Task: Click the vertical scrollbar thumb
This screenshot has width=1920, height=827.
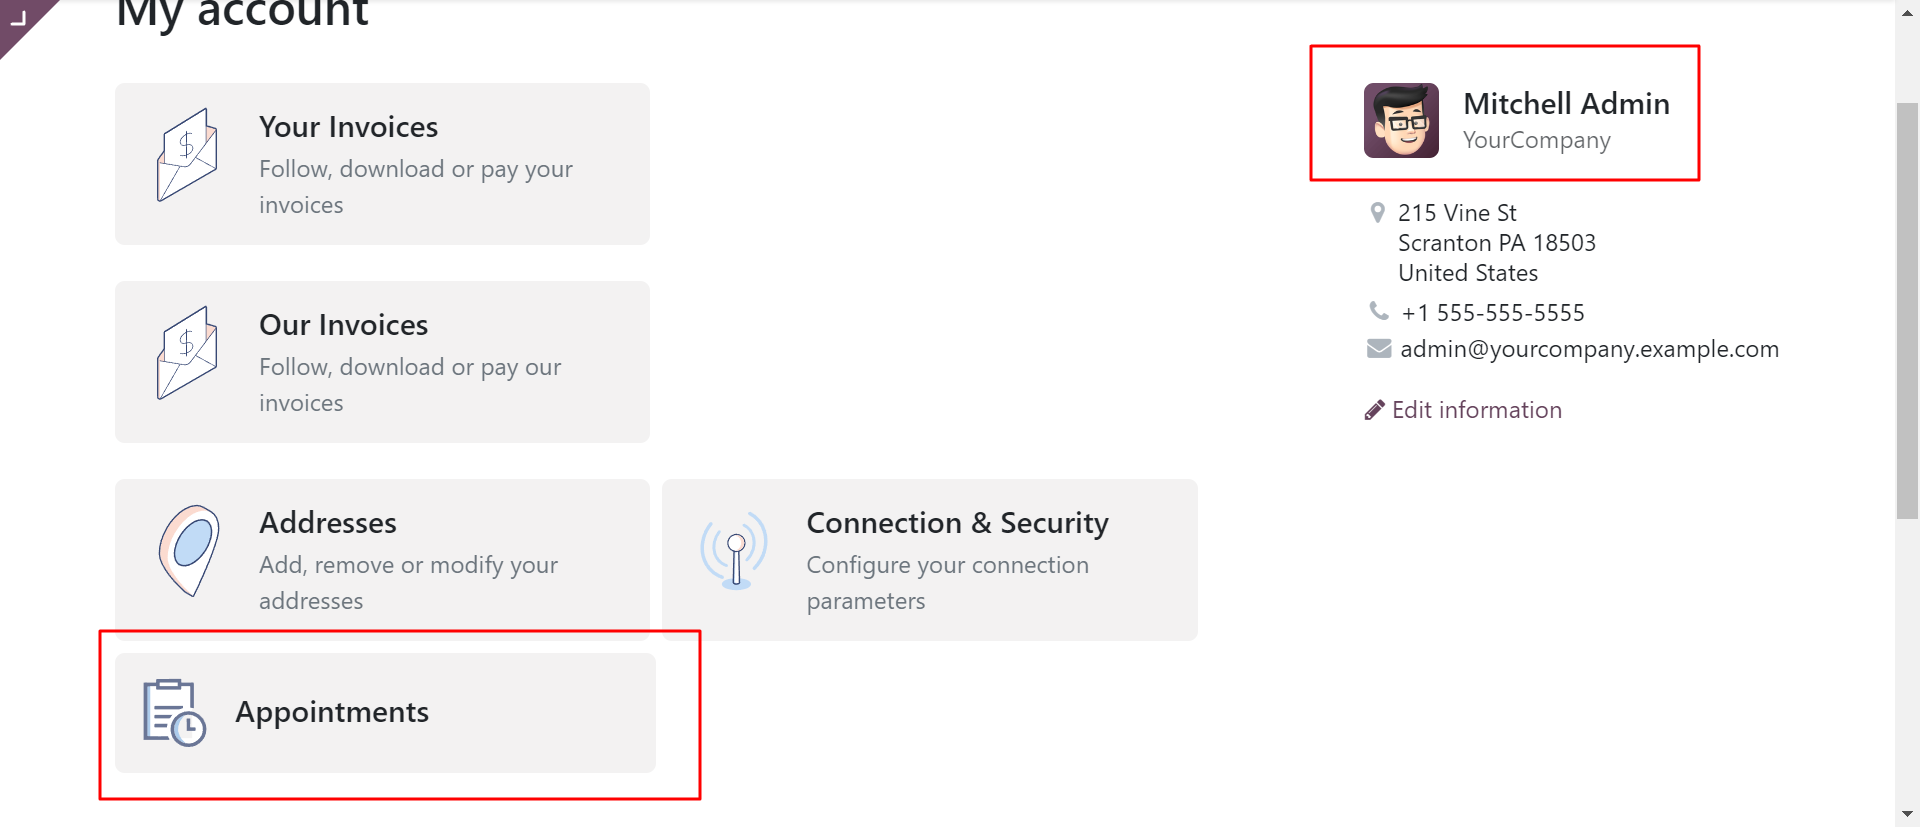Action: pos(1908,310)
